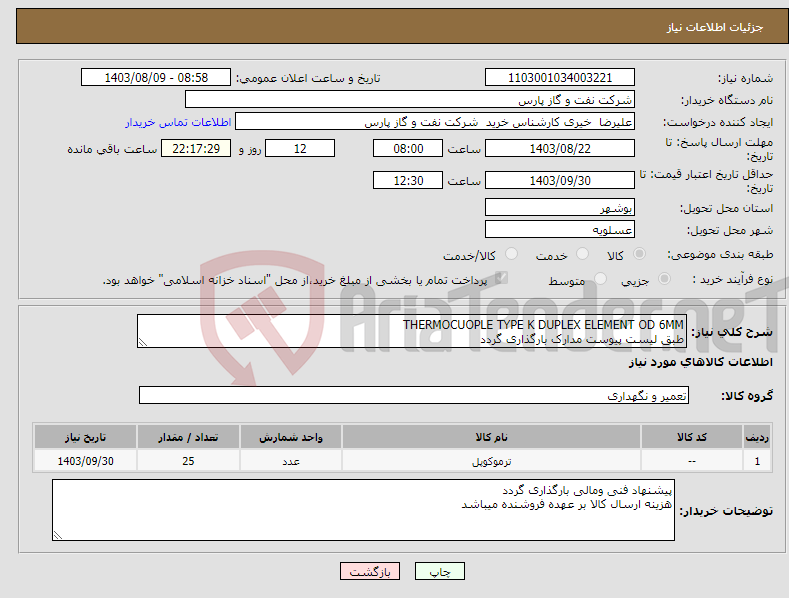Viewport: 789px width, 598px height.
Task: Click the announcement date field 1403/08/09 - 08:58
Action: pyautogui.click(x=156, y=78)
